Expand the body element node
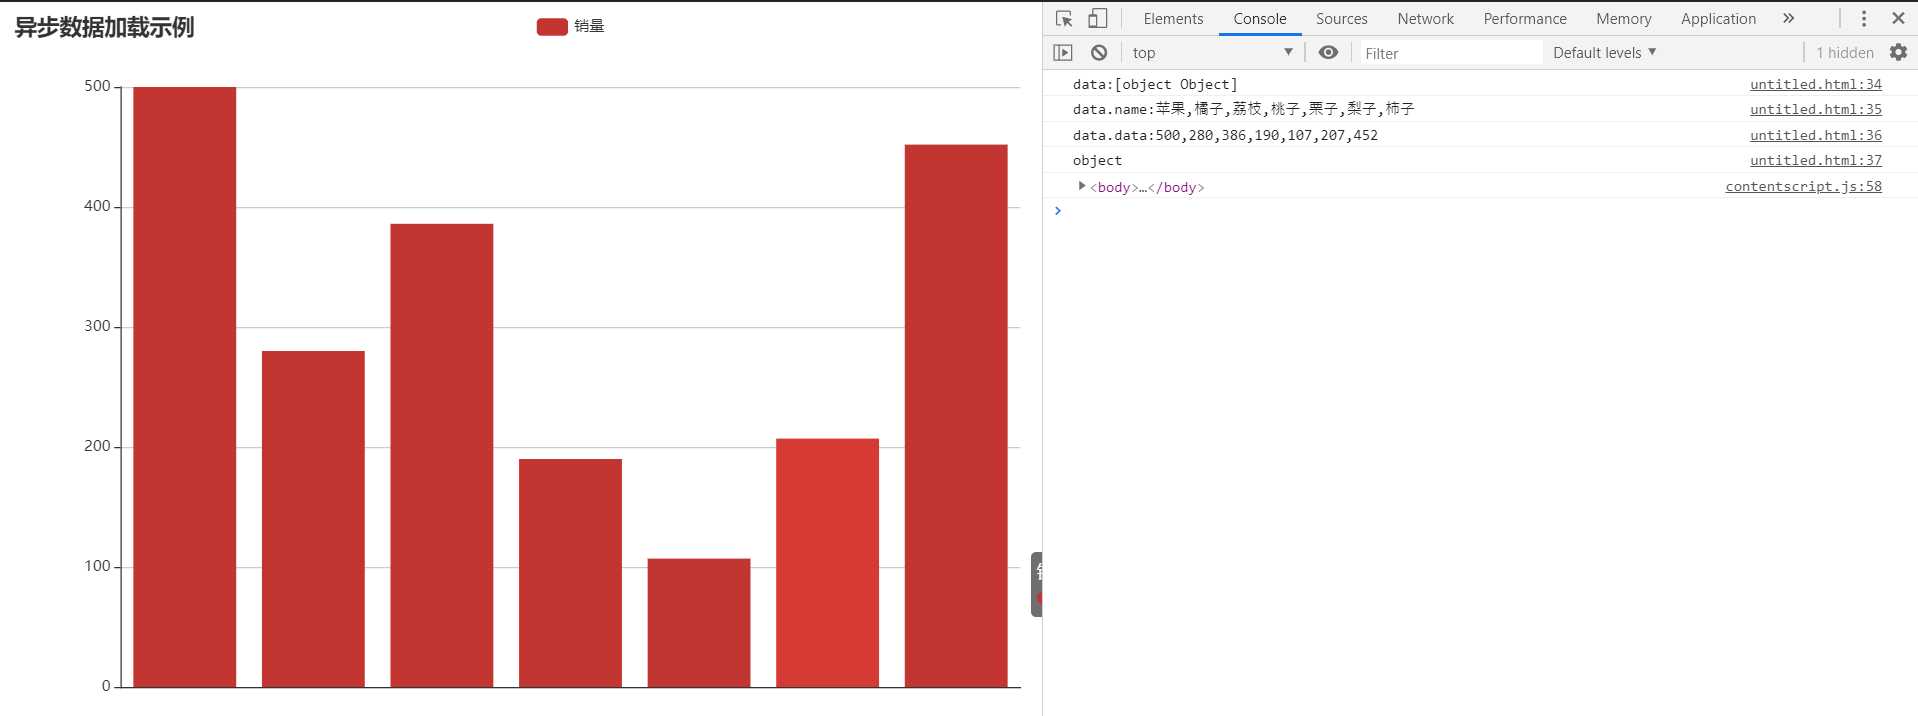Image resolution: width=1918 pixels, height=716 pixels. coord(1081,186)
